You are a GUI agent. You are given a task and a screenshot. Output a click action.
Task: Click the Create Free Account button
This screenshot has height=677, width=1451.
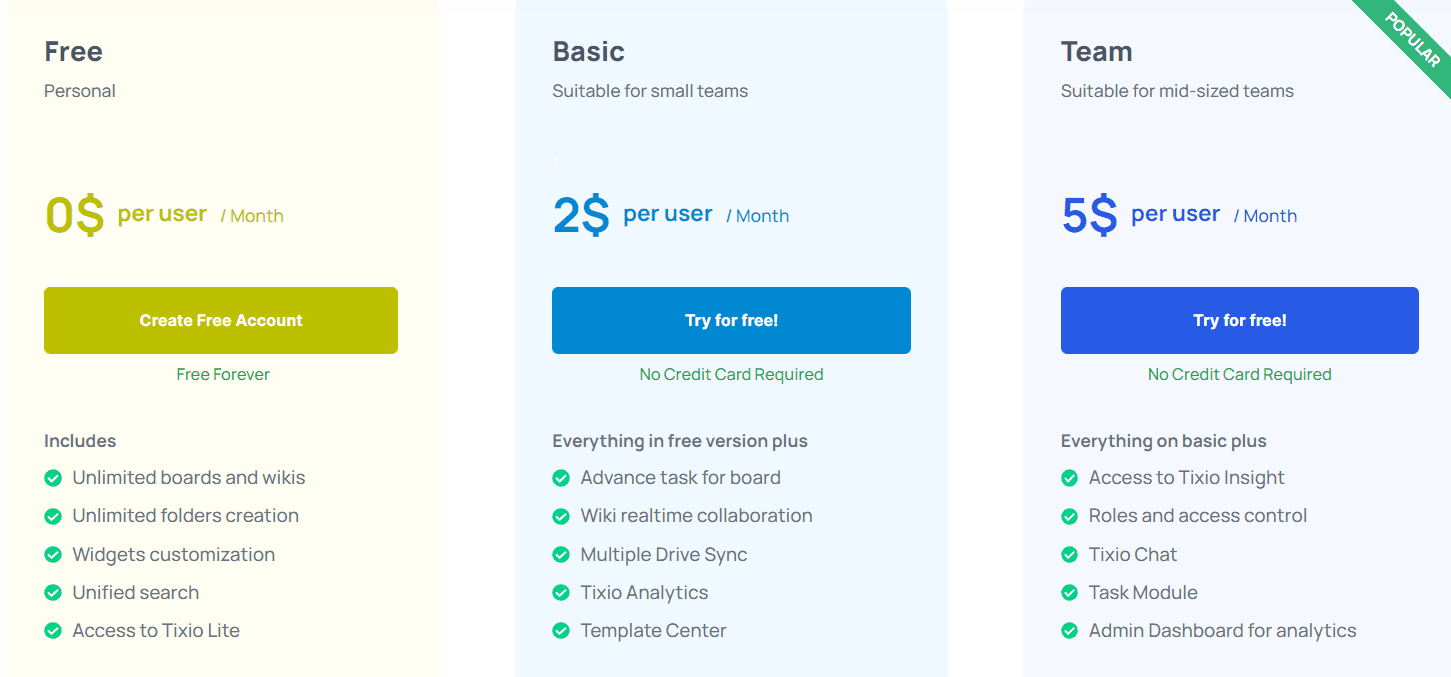[221, 320]
